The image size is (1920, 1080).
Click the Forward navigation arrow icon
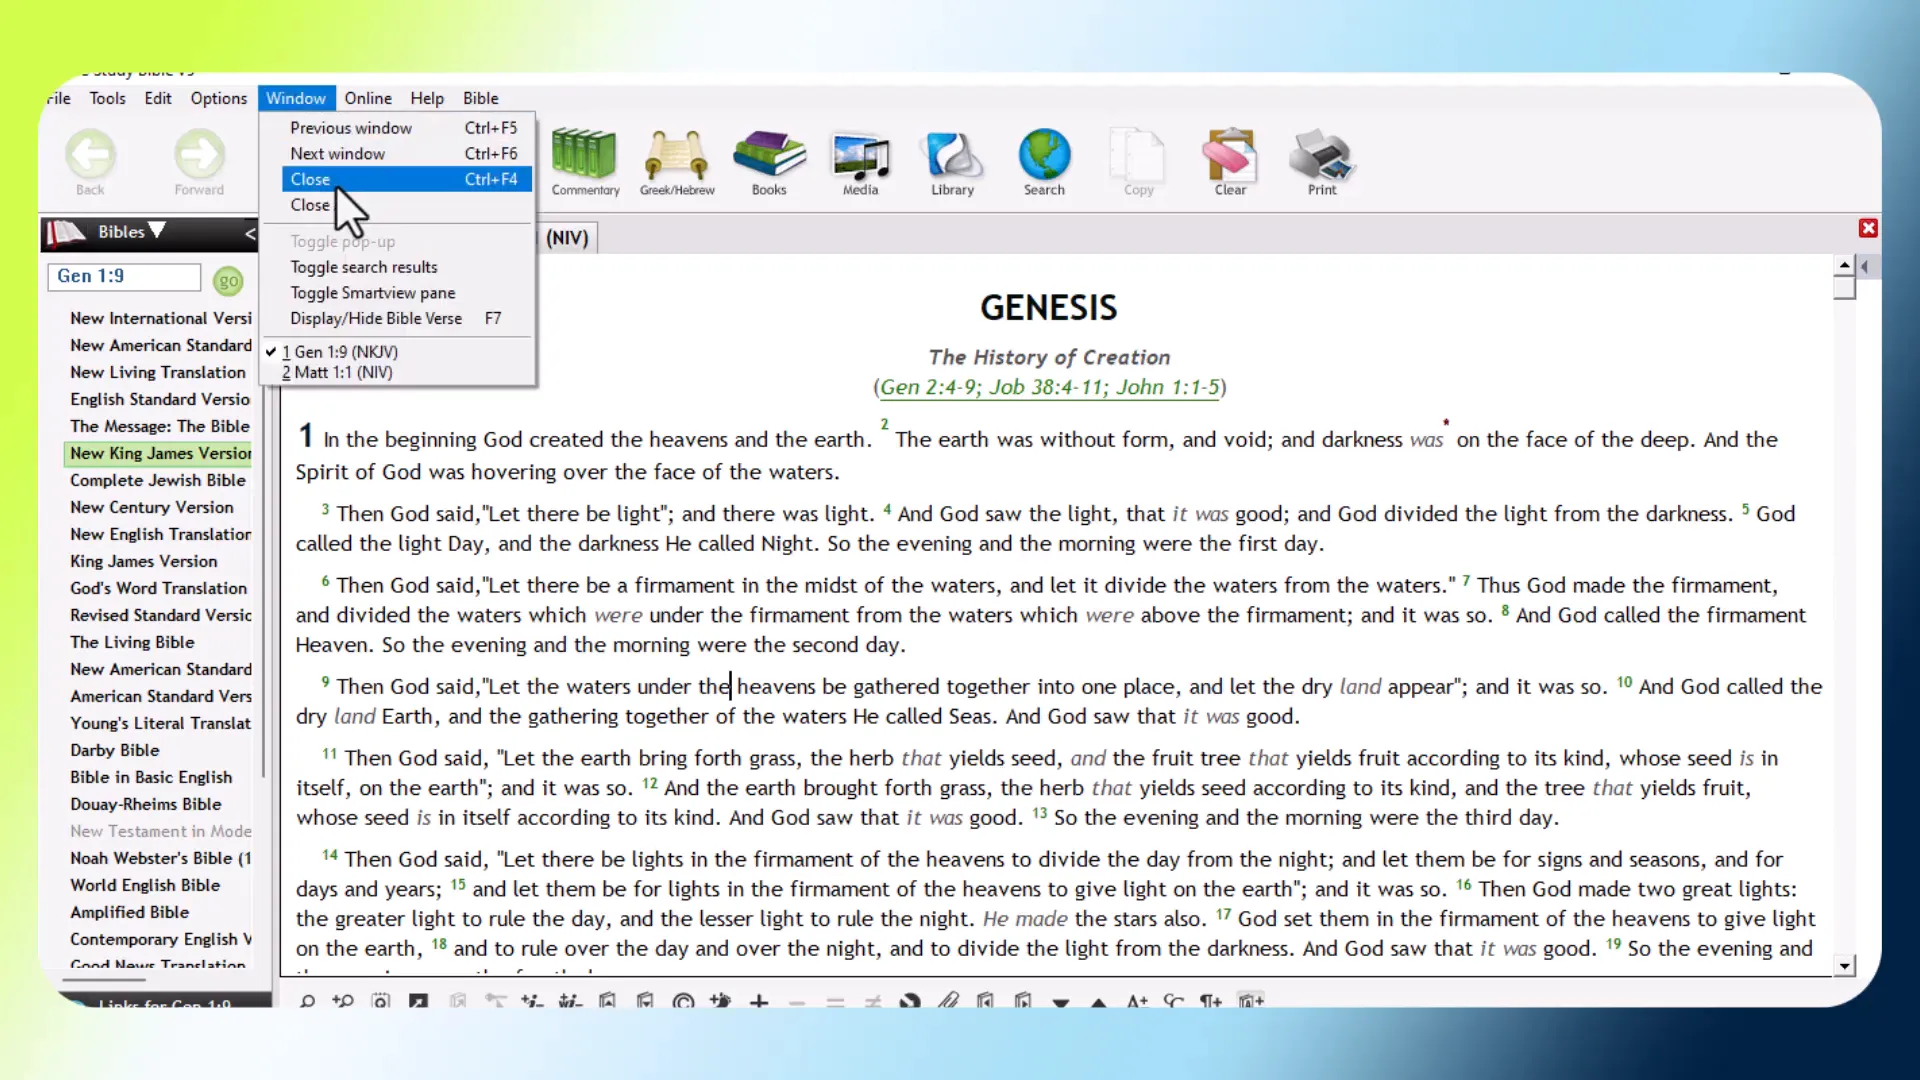199,155
